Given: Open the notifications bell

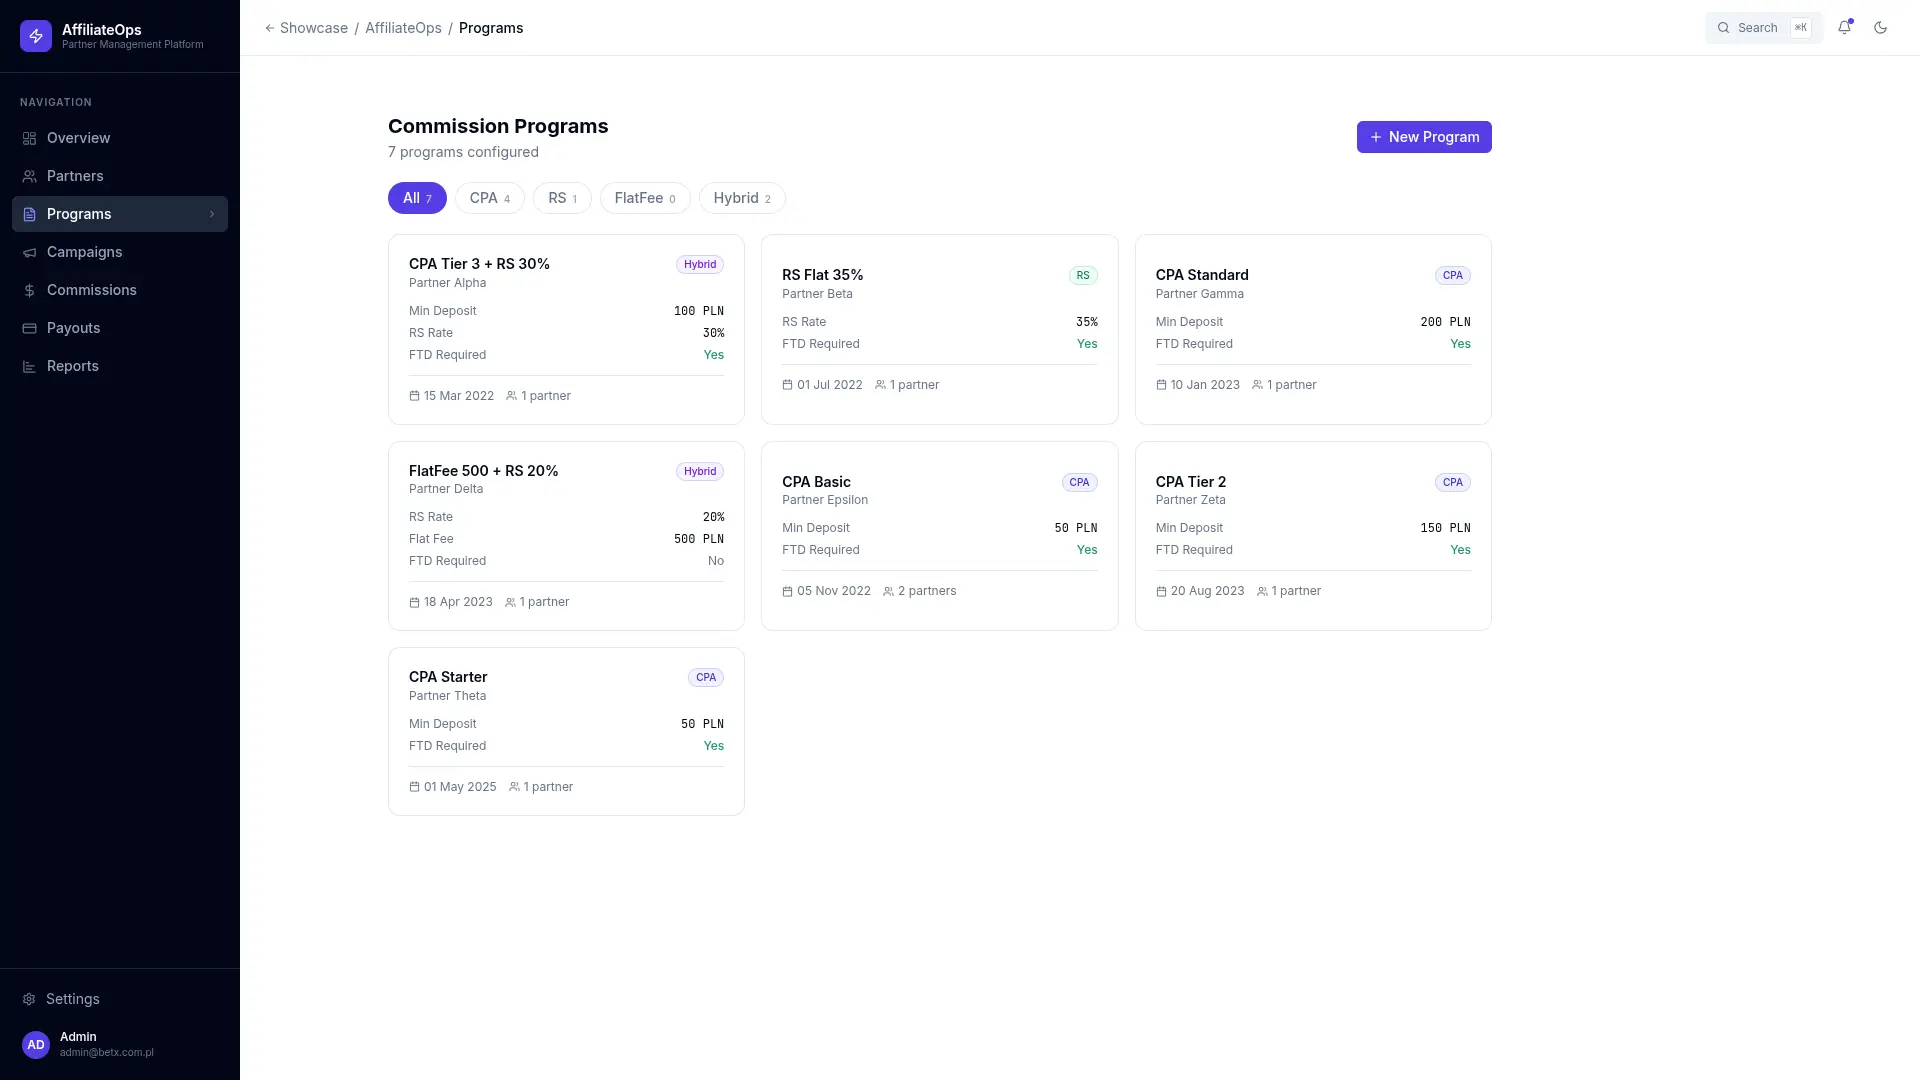Looking at the screenshot, I should tap(1844, 28).
